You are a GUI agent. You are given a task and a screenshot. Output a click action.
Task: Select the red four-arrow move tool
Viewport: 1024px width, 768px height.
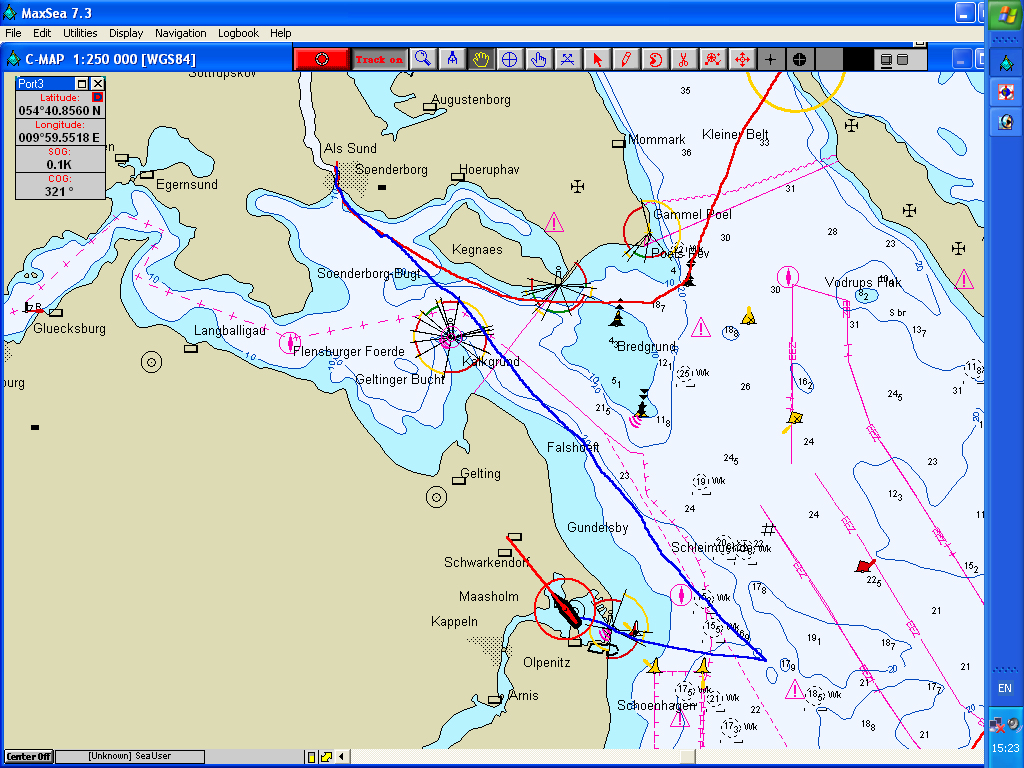click(x=742, y=59)
